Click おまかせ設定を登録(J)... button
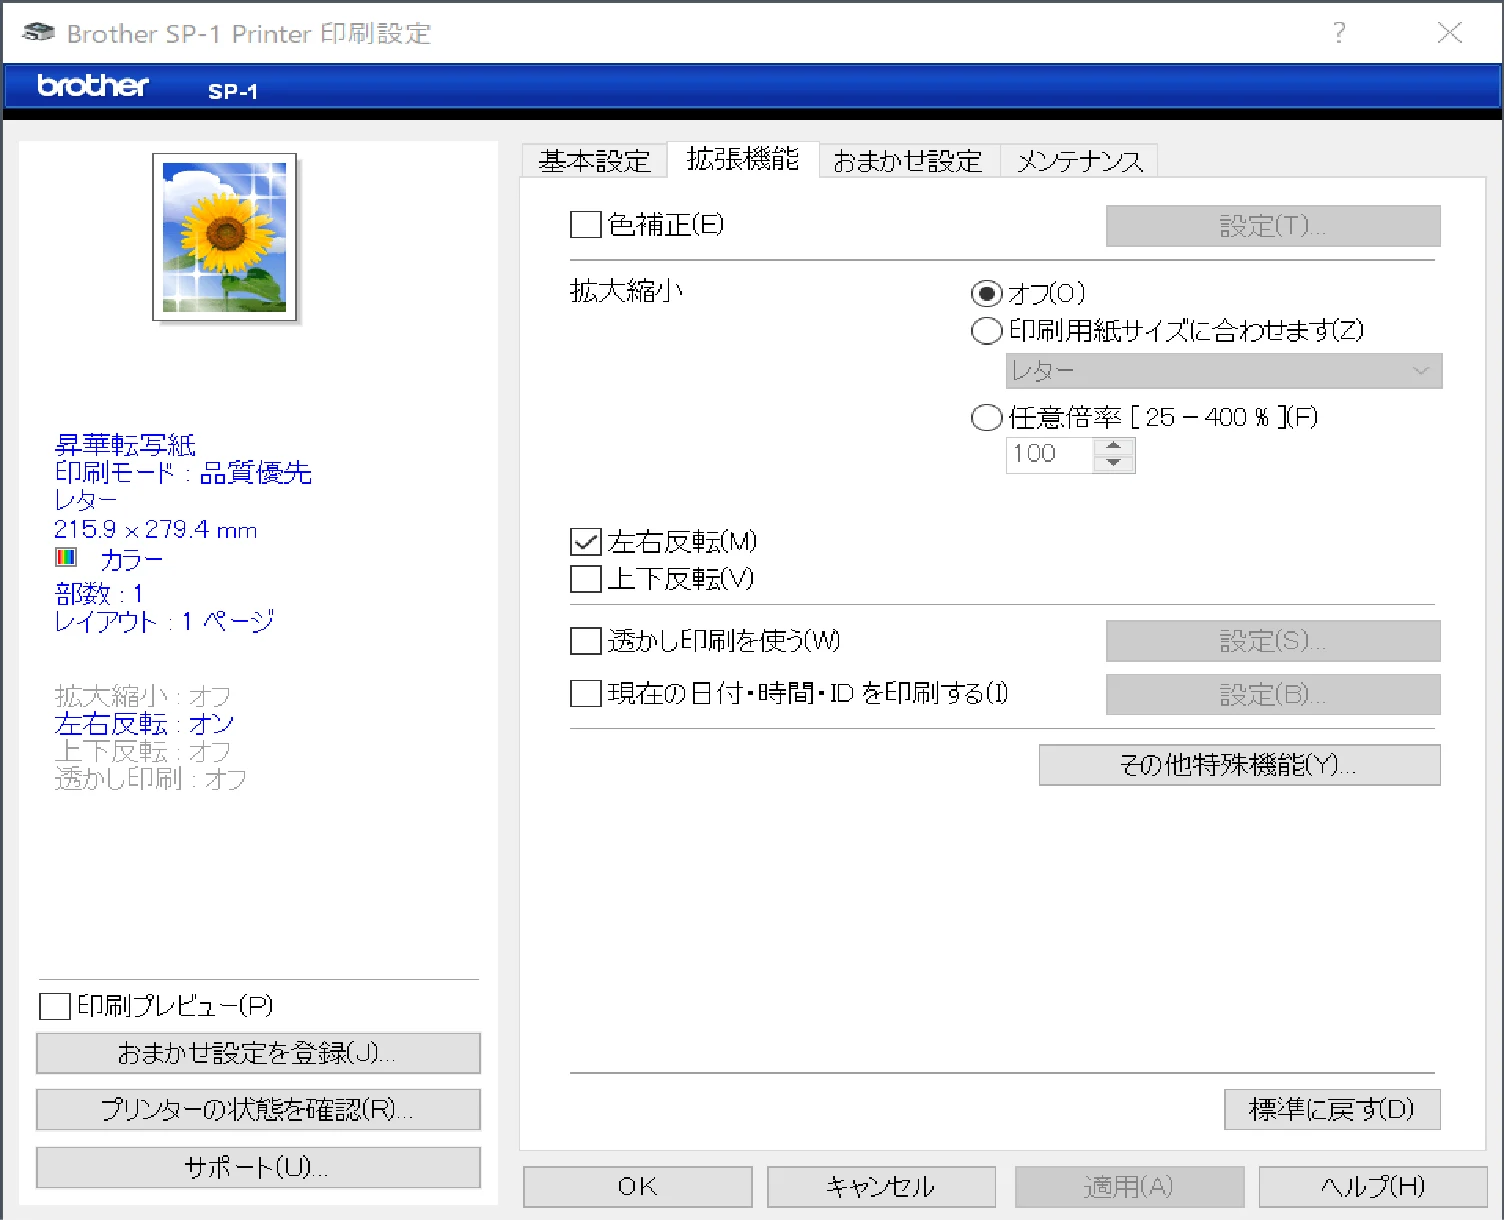 point(258,1053)
